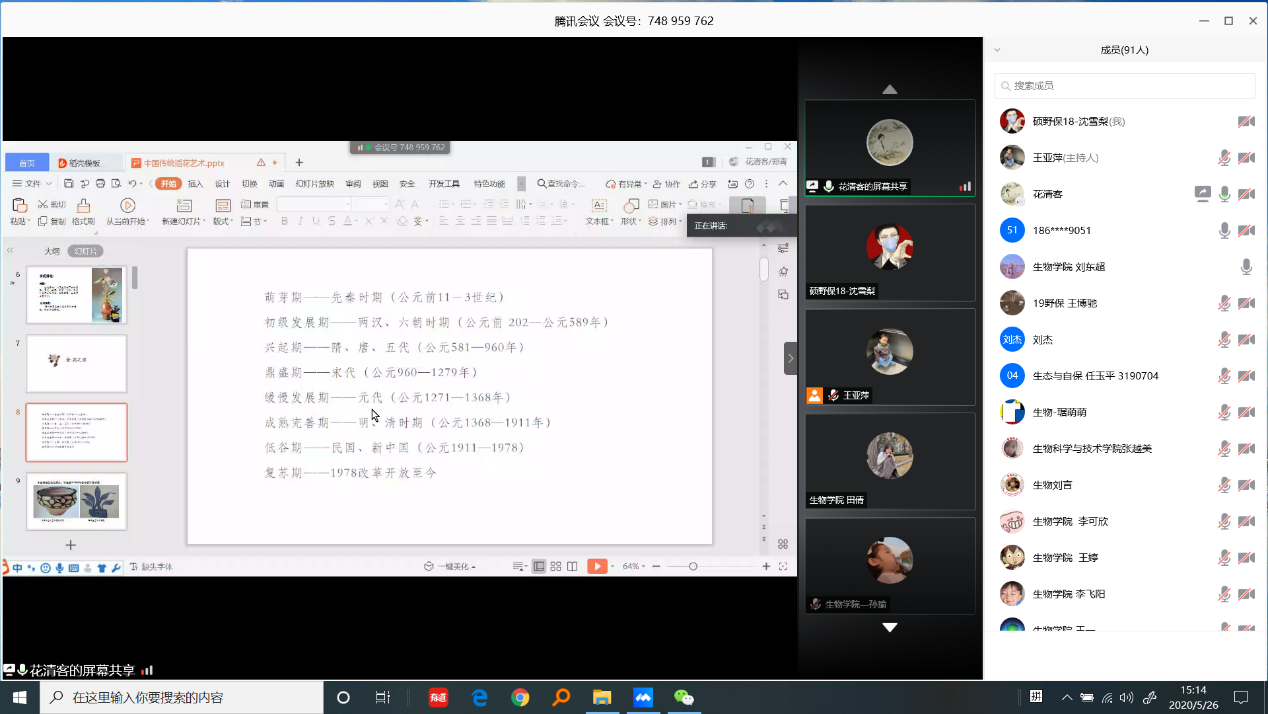Open Windows Task View
This screenshot has width=1268, height=714.
click(x=383, y=697)
